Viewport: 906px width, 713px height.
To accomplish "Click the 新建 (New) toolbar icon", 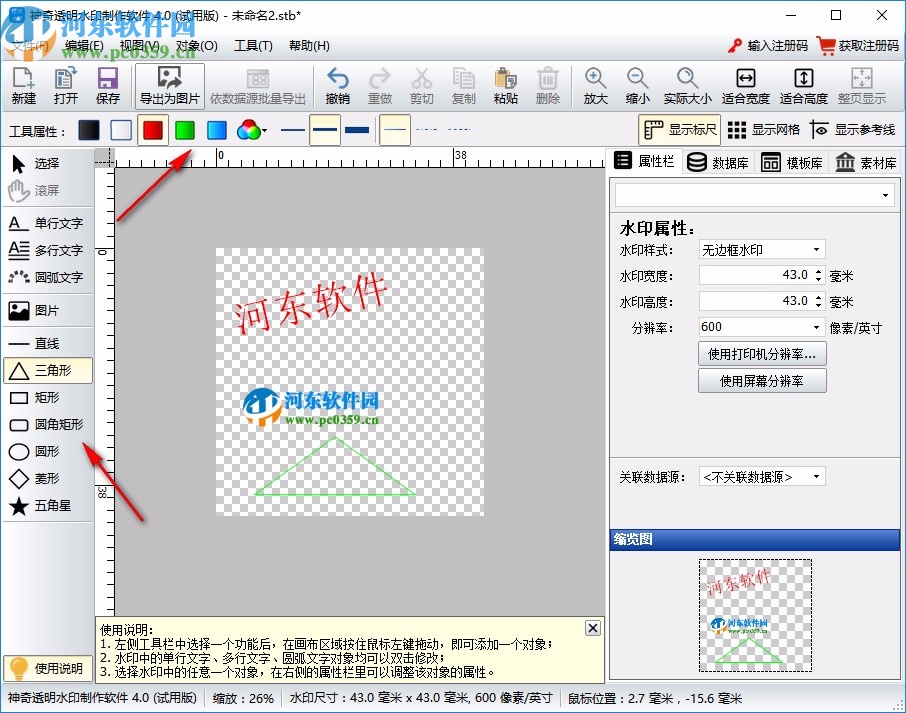I will point(24,86).
